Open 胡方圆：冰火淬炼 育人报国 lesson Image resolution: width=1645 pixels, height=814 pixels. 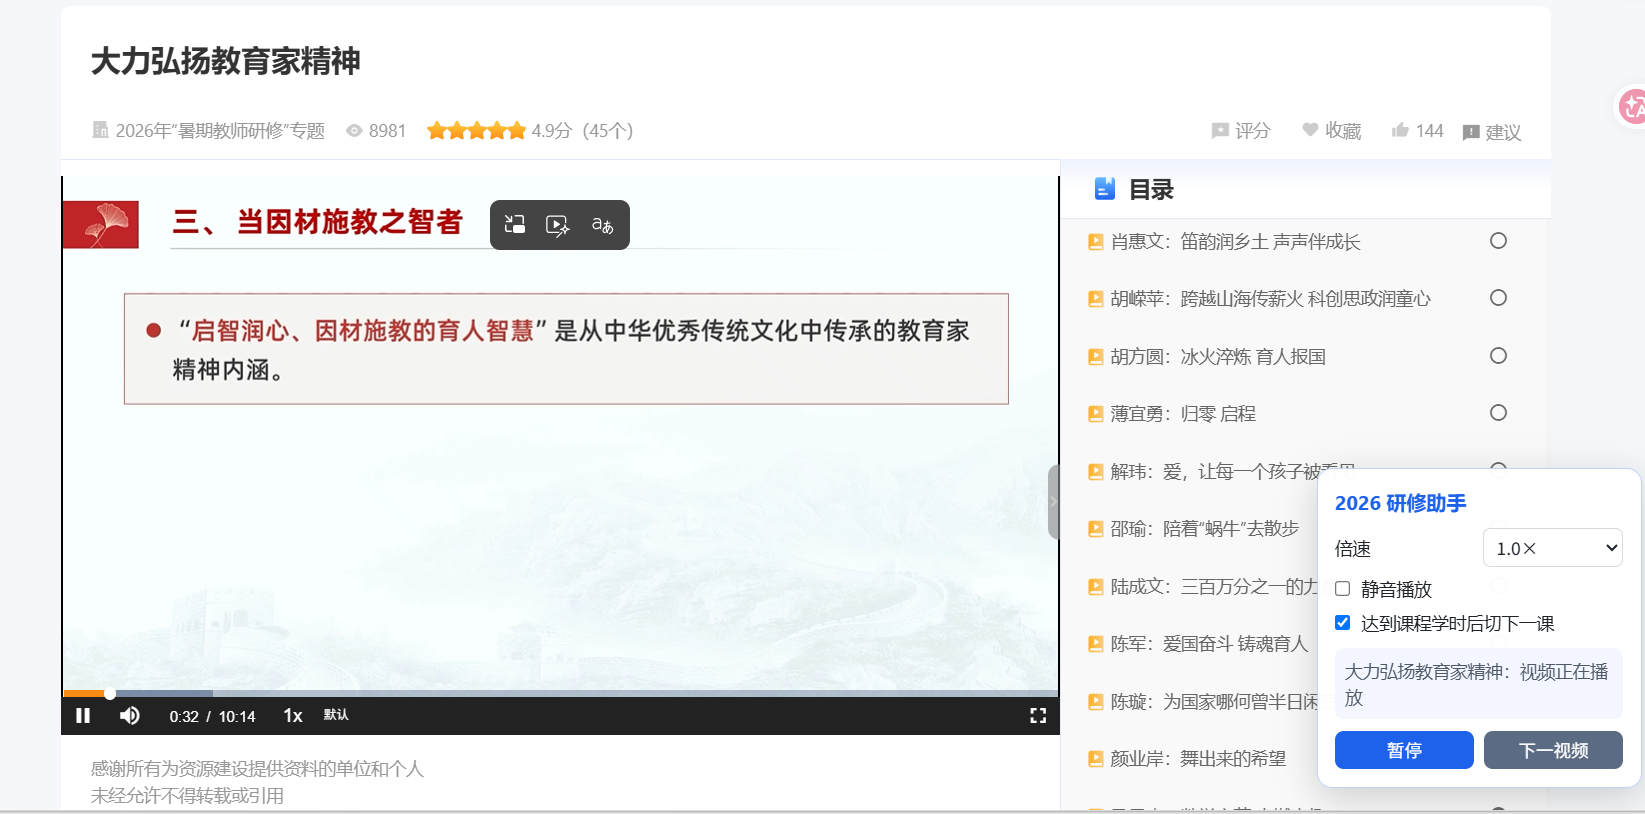pyautogui.click(x=1218, y=357)
